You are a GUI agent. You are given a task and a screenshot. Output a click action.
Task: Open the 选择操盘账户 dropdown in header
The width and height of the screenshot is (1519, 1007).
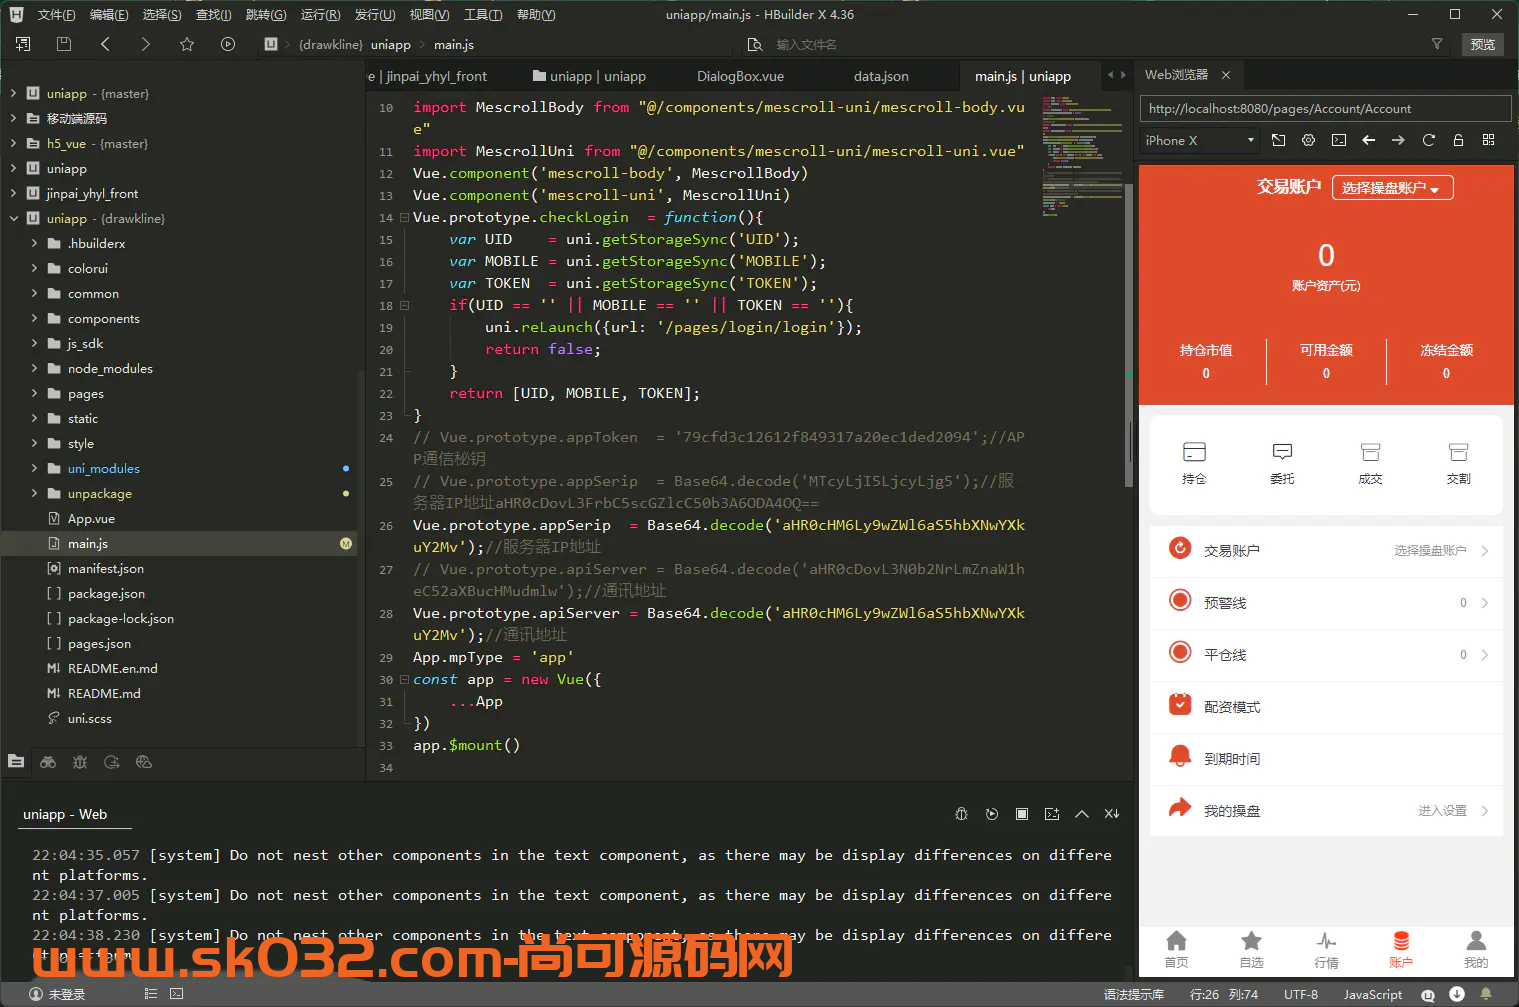1392,188
